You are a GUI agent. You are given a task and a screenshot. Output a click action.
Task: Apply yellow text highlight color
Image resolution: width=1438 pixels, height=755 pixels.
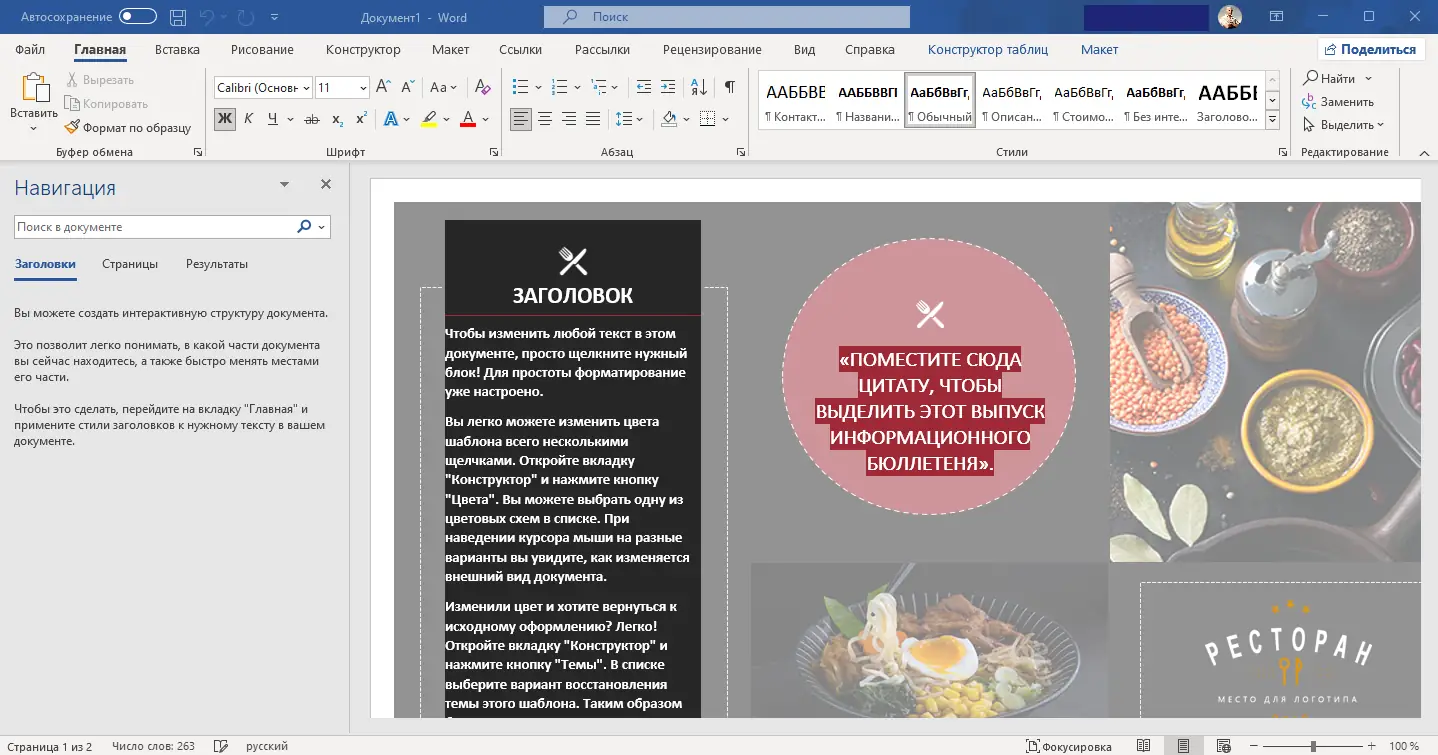pyautogui.click(x=429, y=119)
